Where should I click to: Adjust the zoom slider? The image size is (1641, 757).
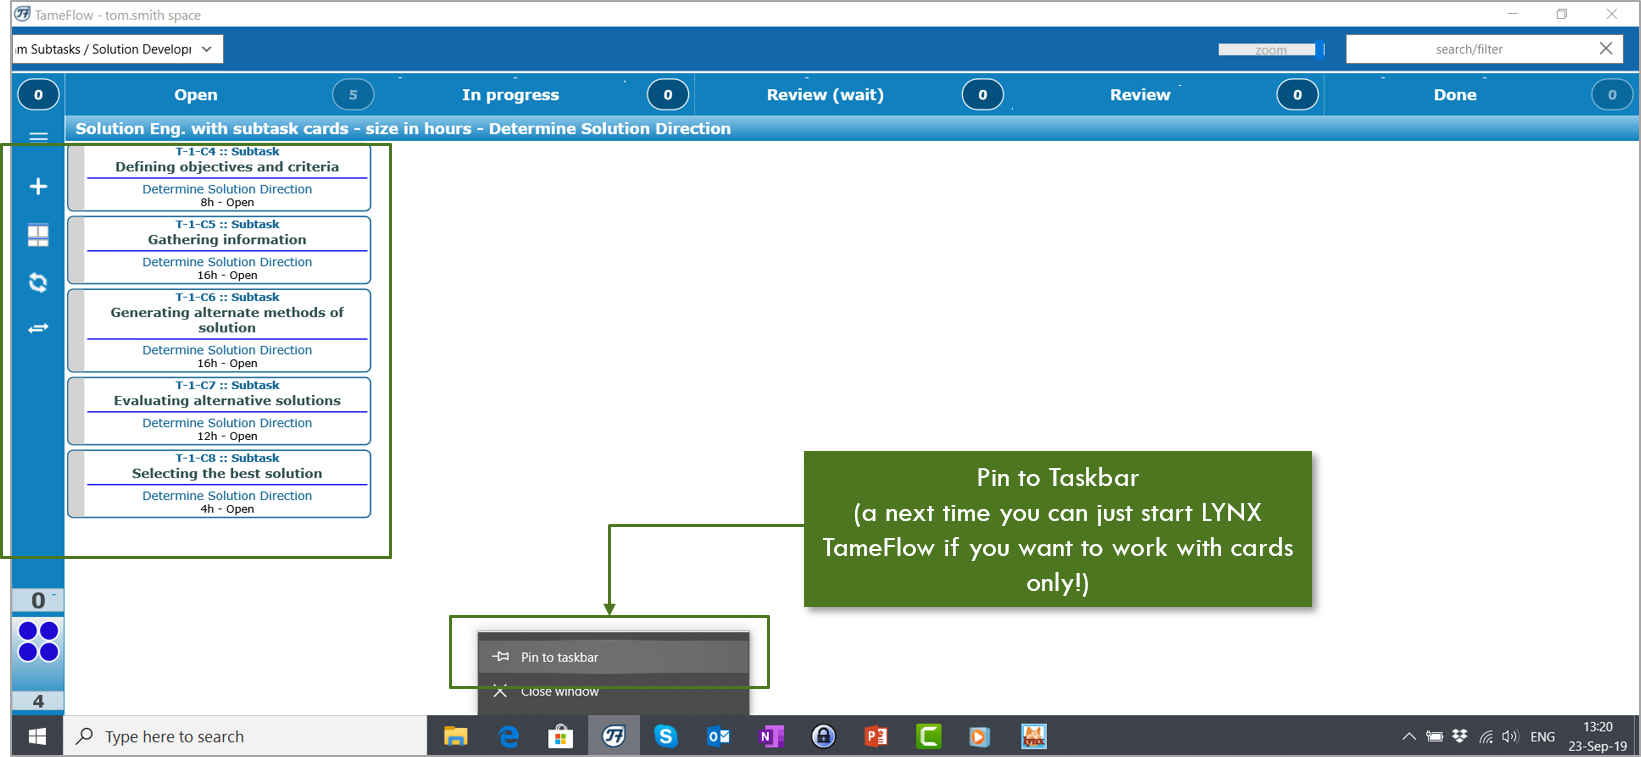1271,49
